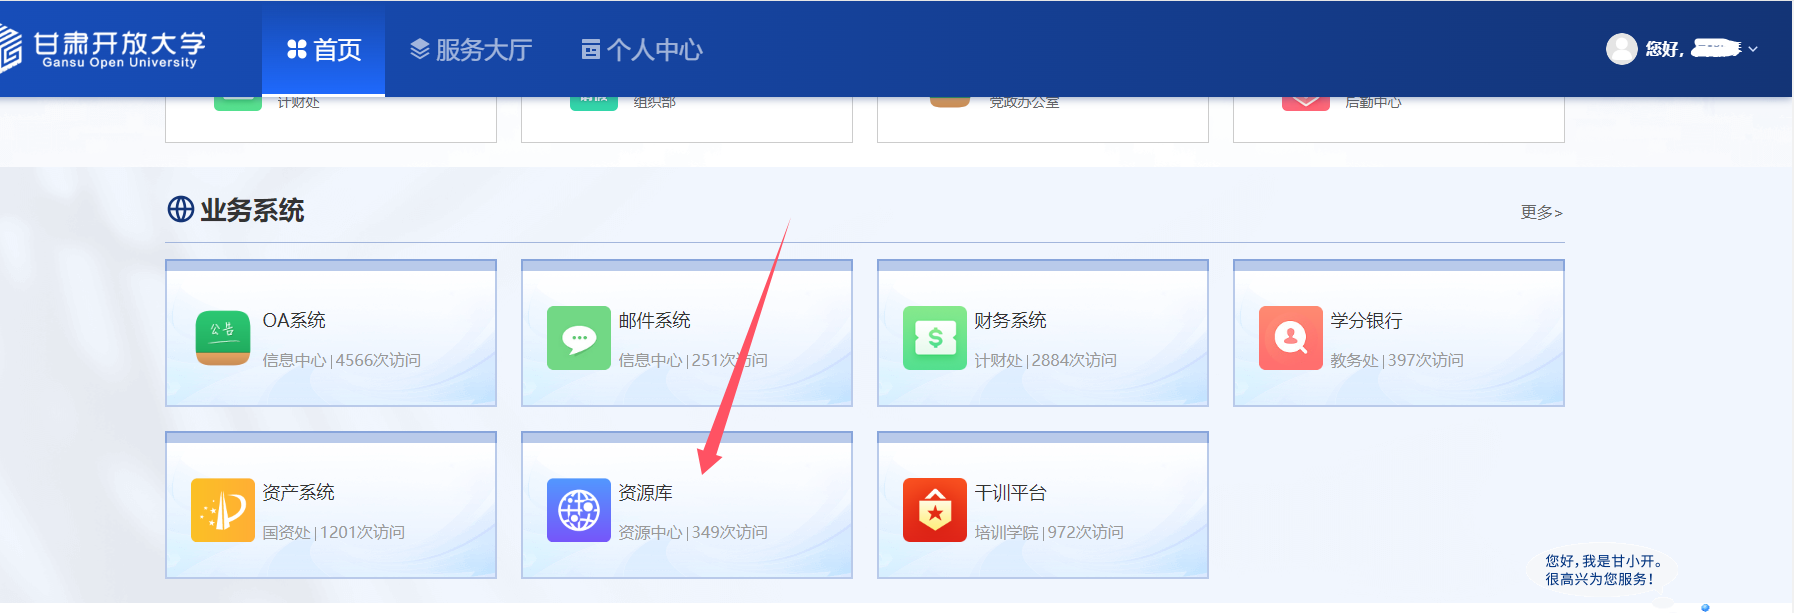The height and width of the screenshot is (613, 1794).
Task: Click the 后勤中心 department card
Action: click(1398, 119)
